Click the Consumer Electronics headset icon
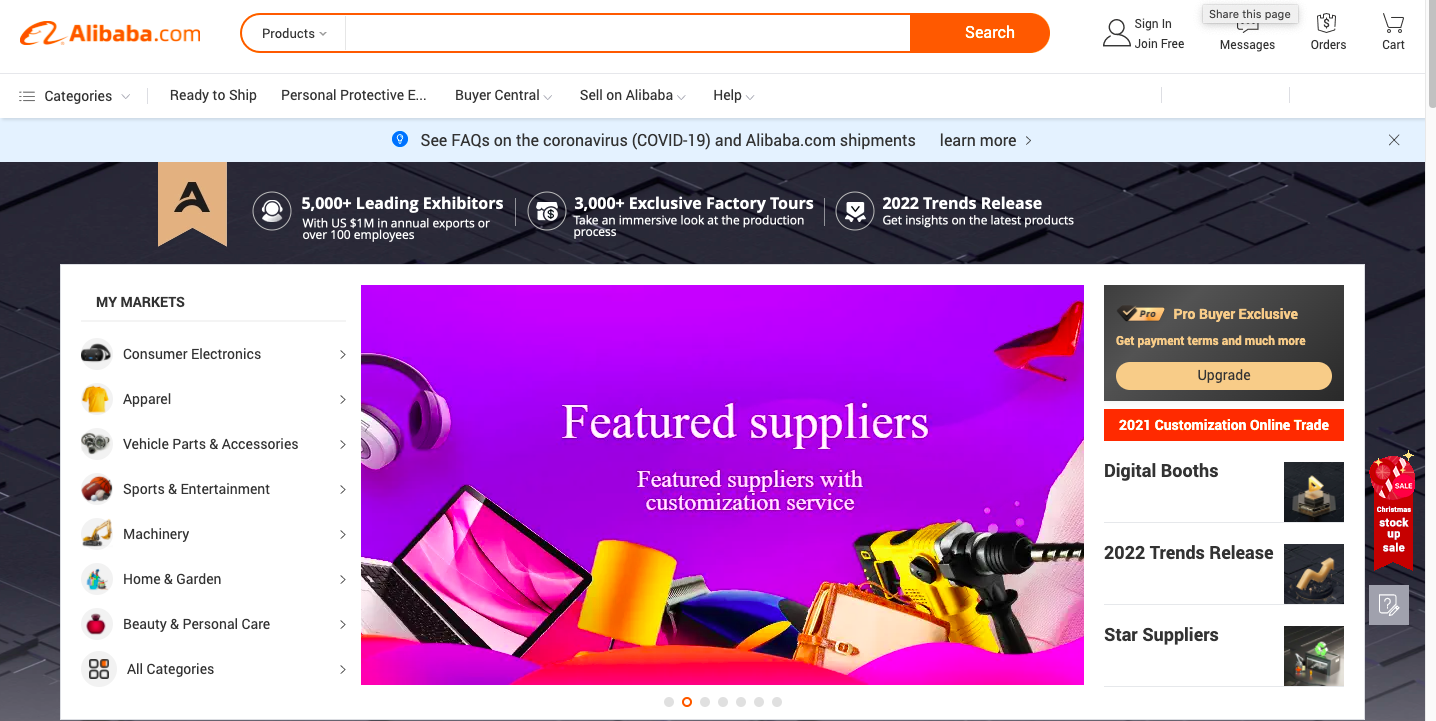1436x721 pixels. (x=96, y=354)
